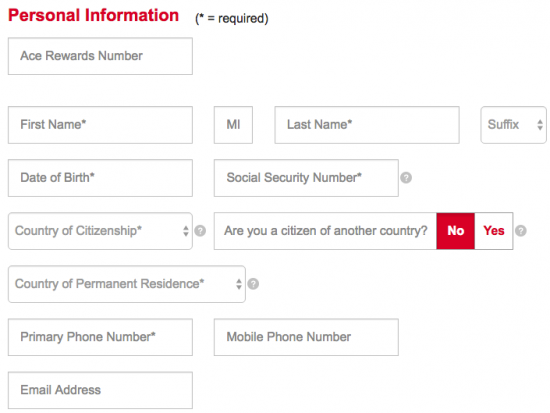The image size is (550, 413).
Task: Open the Suffix dropdown
Action: tap(513, 125)
